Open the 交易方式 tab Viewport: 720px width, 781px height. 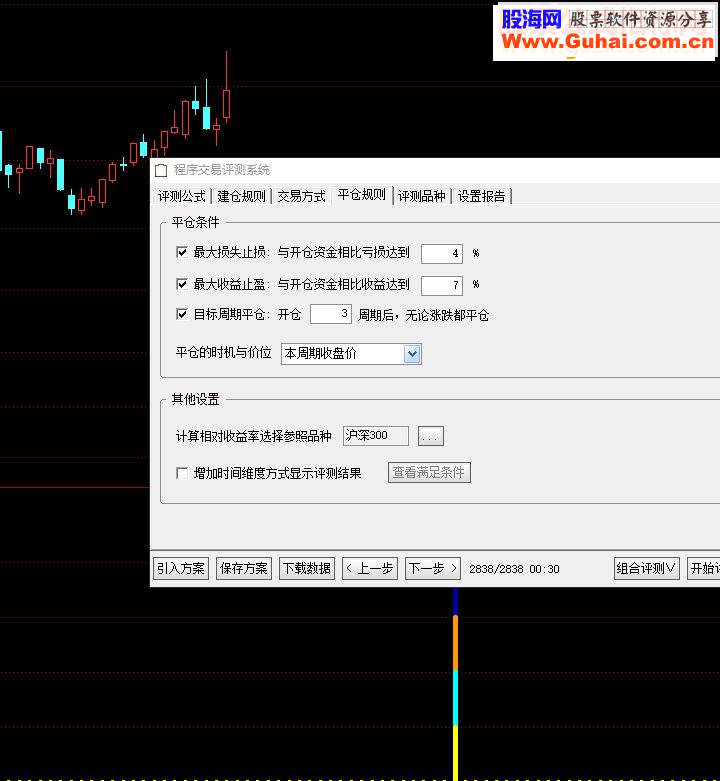pyautogui.click(x=301, y=196)
